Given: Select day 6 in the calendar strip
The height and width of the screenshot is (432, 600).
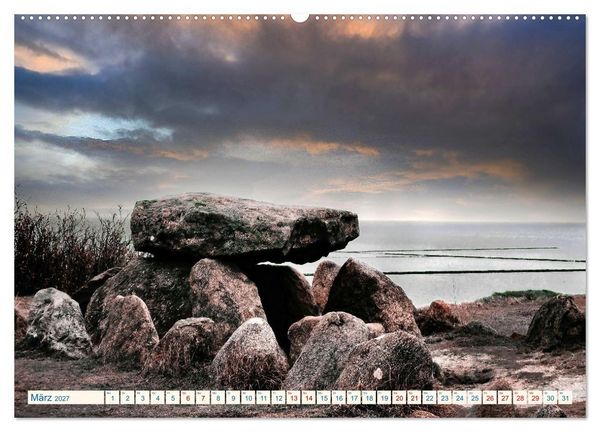Looking at the screenshot, I should (x=188, y=397).
